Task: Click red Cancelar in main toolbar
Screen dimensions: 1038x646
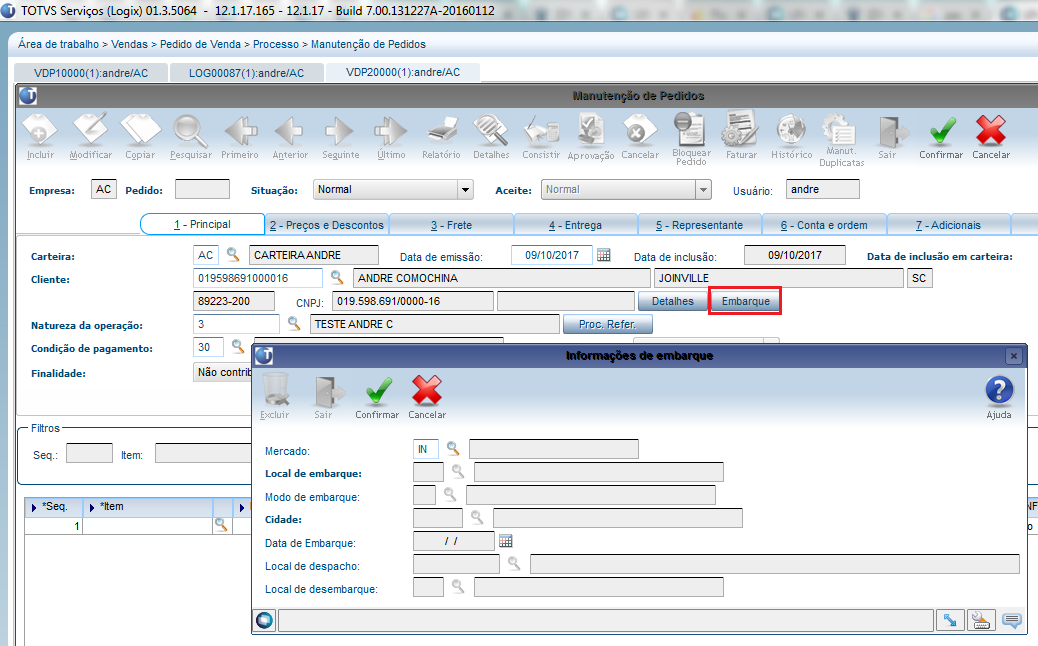Action: click(x=991, y=136)
